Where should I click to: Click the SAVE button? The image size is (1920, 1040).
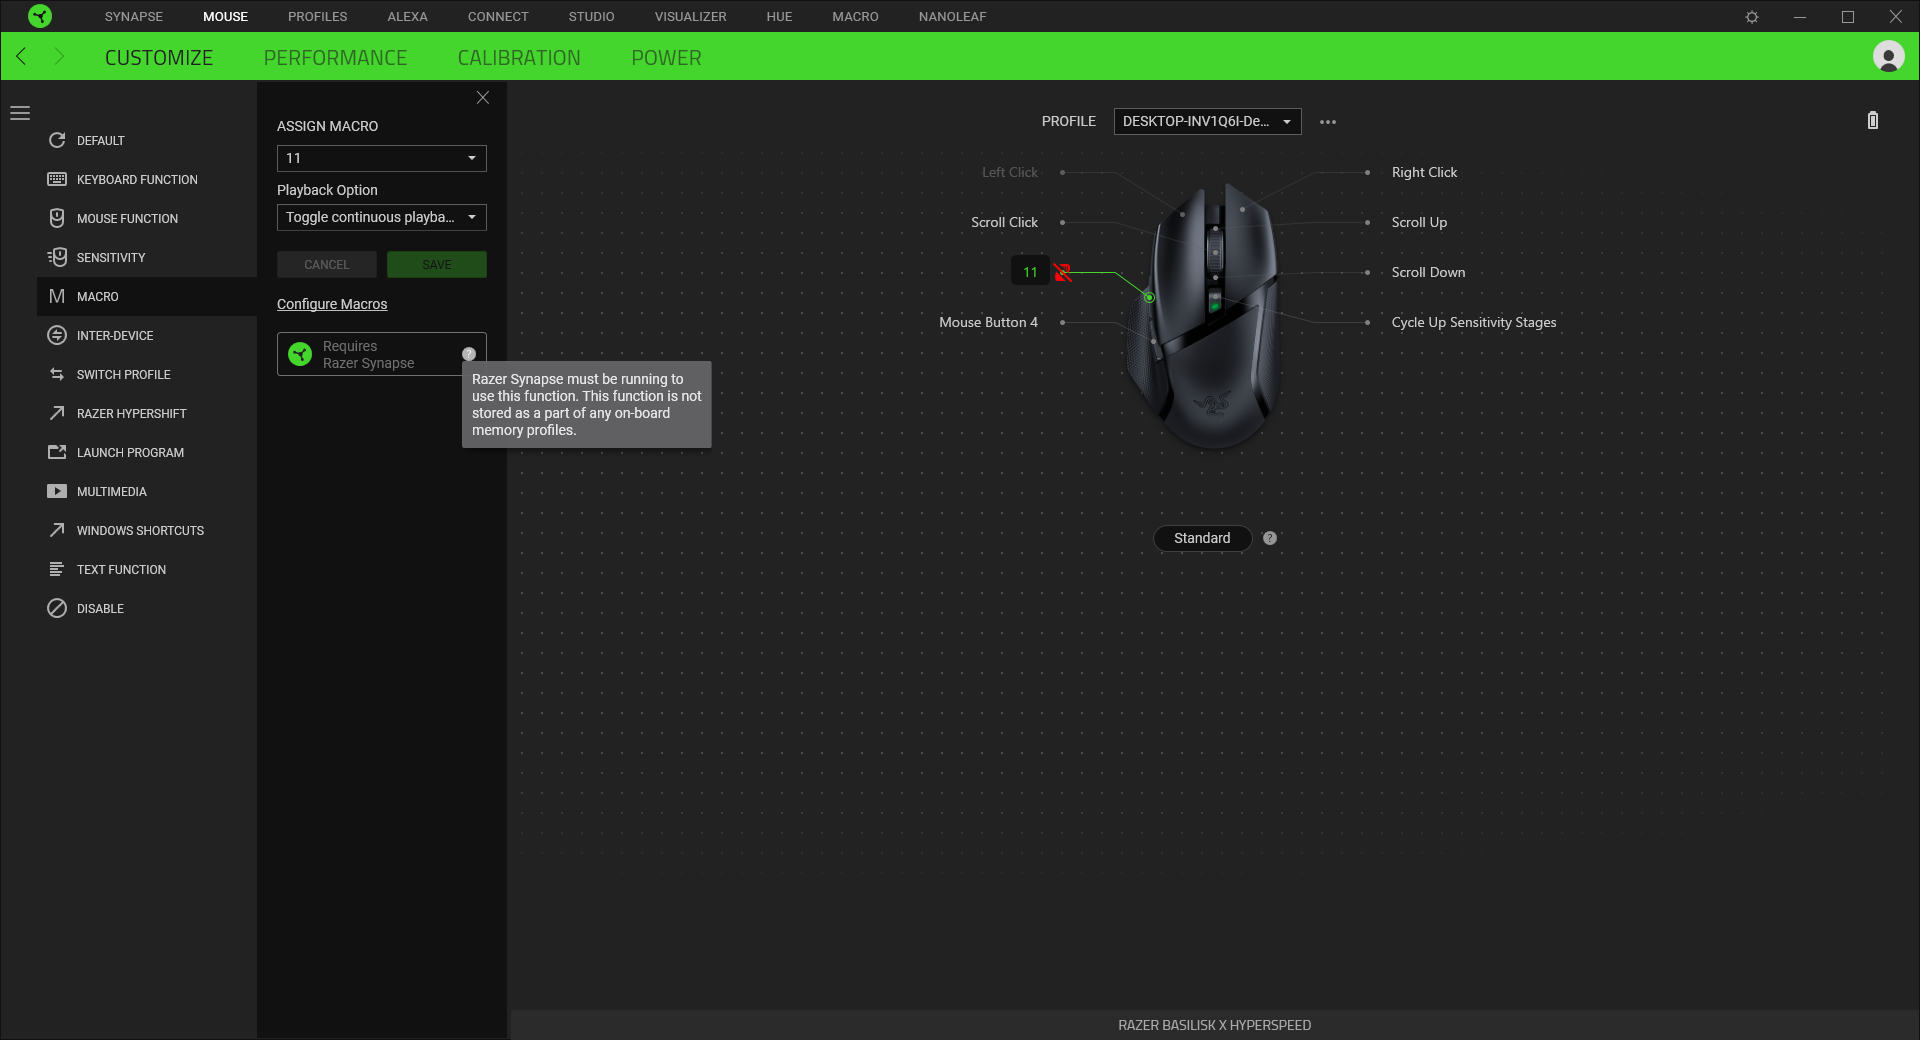437,264
